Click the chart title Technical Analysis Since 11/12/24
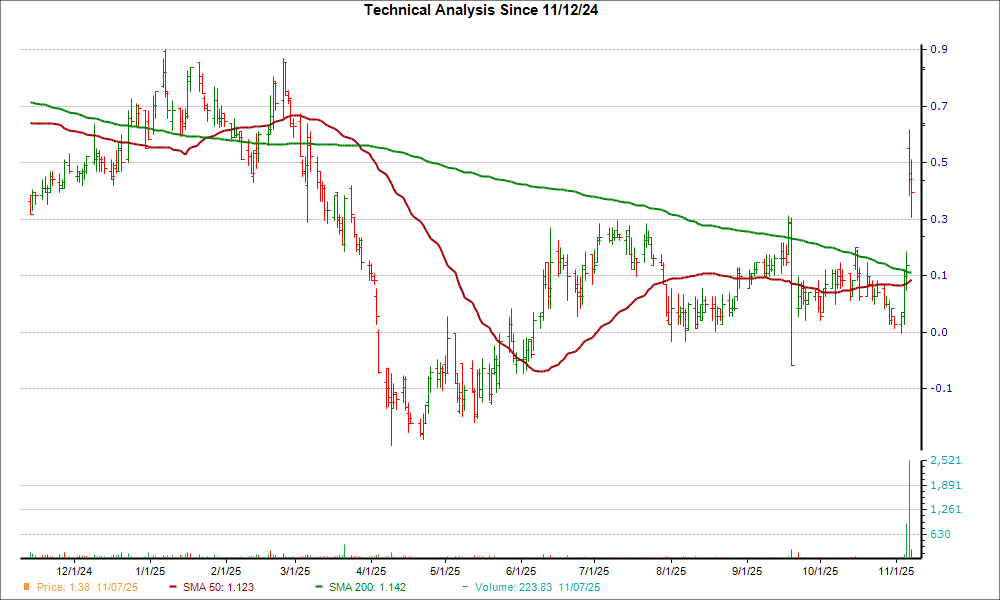1000x600 pixels. 482,11
